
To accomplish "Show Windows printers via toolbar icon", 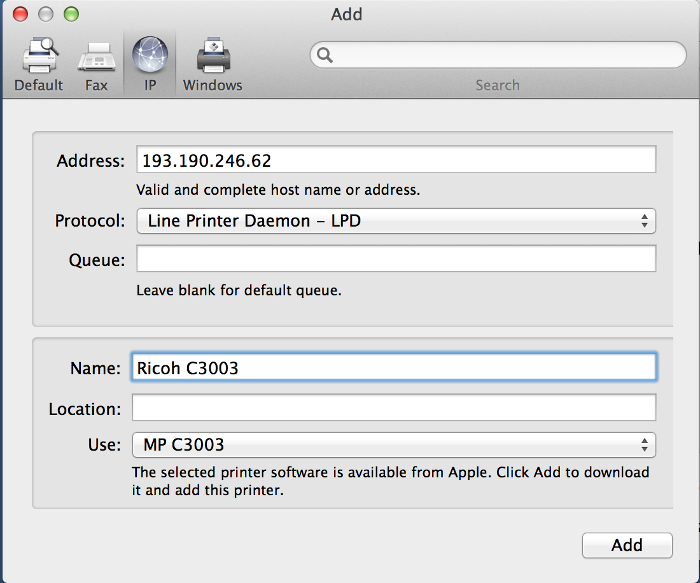I will 212,64.
